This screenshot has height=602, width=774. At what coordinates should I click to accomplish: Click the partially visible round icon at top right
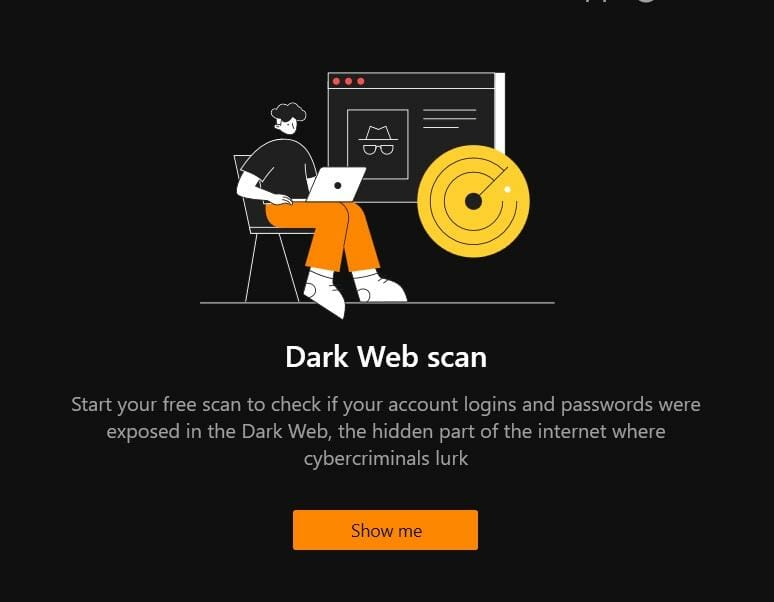(647, 1)
